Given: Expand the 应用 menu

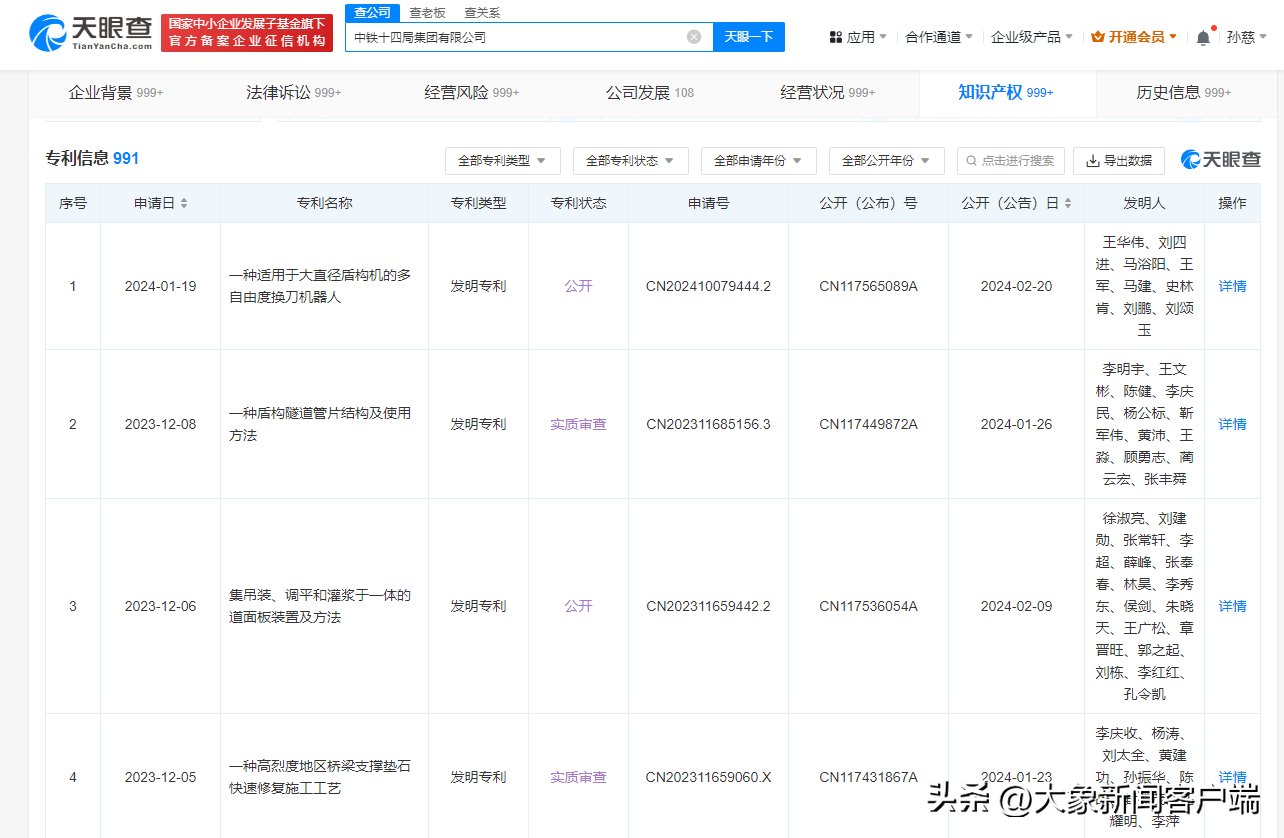Looking at the screenshot, I should (x=858, y=37).
